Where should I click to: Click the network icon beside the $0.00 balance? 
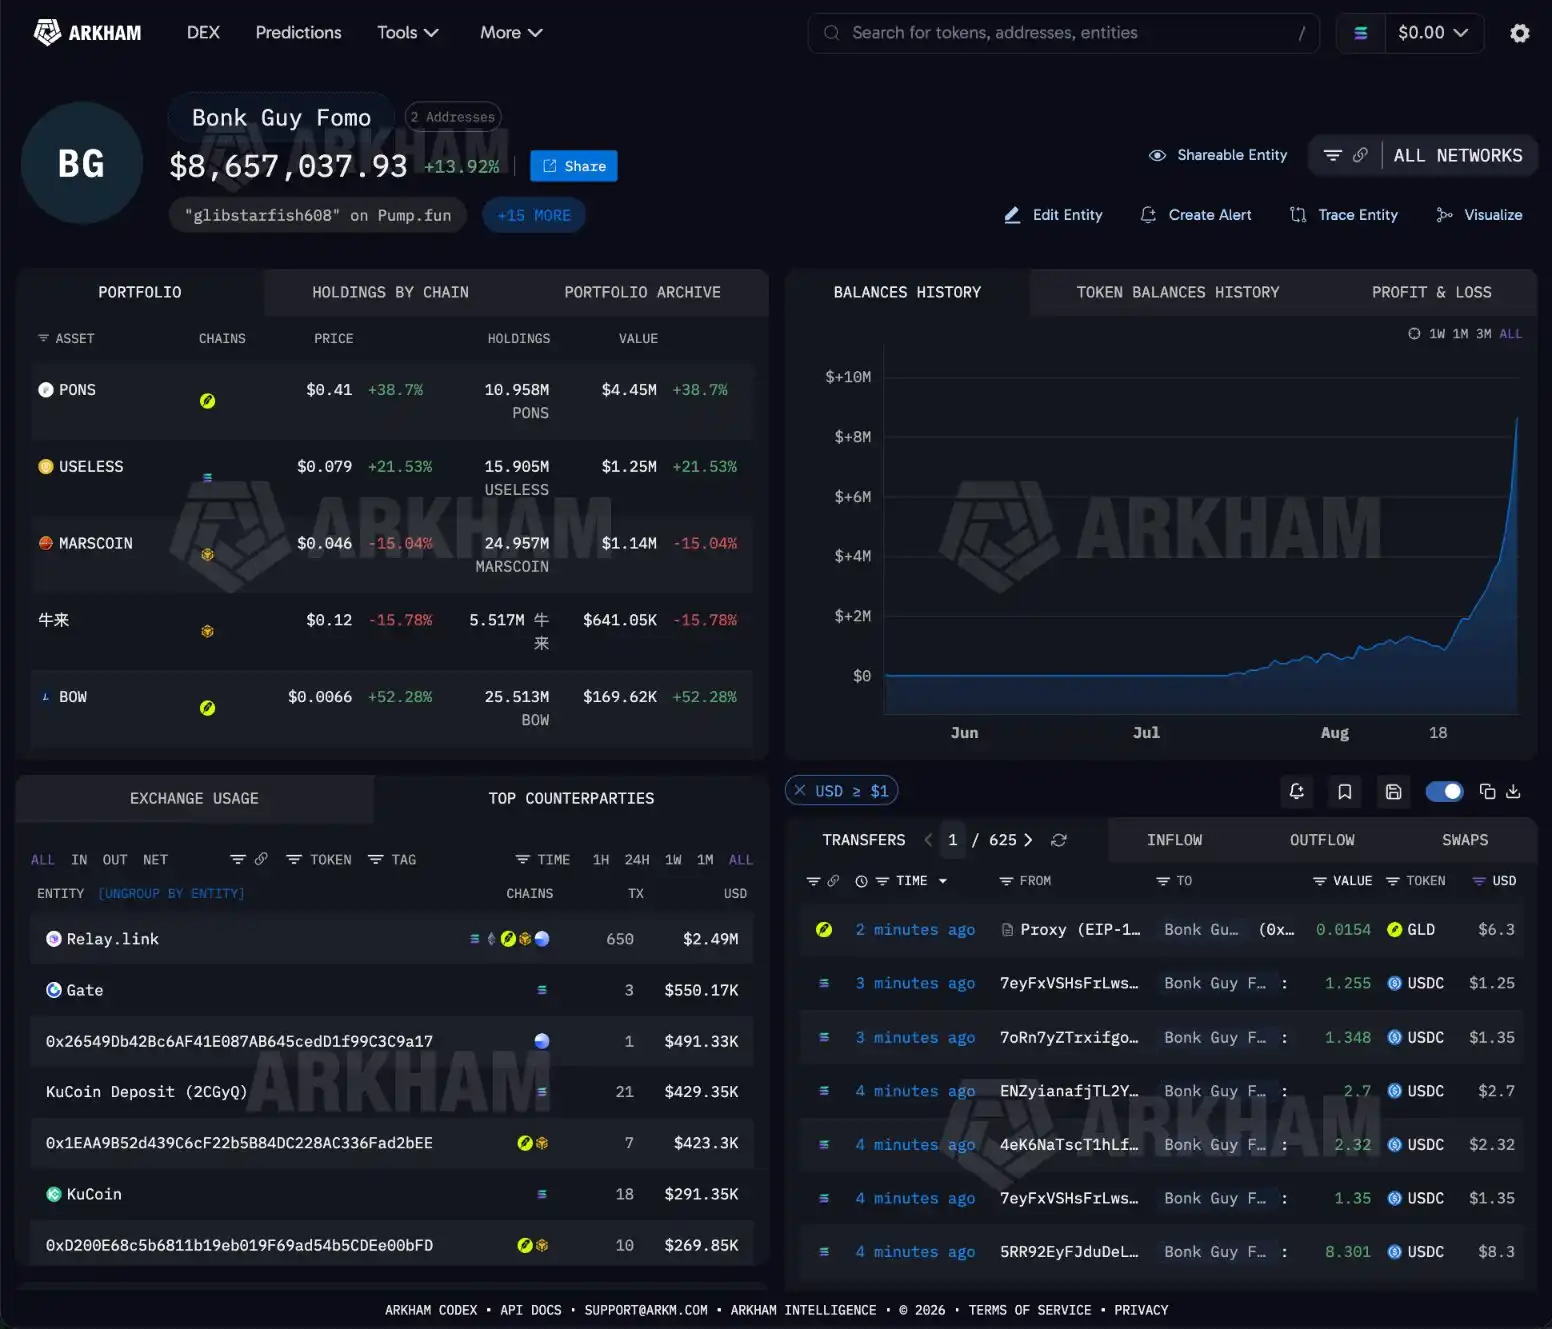[1360, 33]
